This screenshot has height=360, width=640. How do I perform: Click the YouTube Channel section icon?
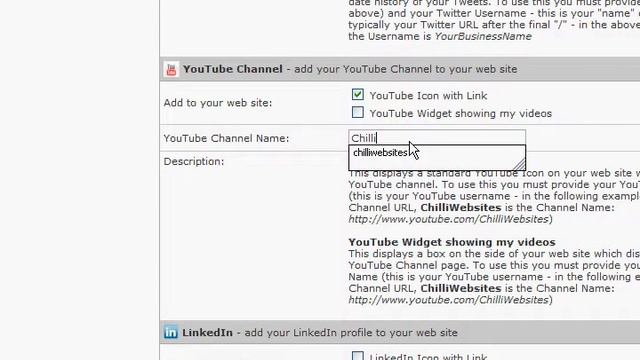[171, 69]
